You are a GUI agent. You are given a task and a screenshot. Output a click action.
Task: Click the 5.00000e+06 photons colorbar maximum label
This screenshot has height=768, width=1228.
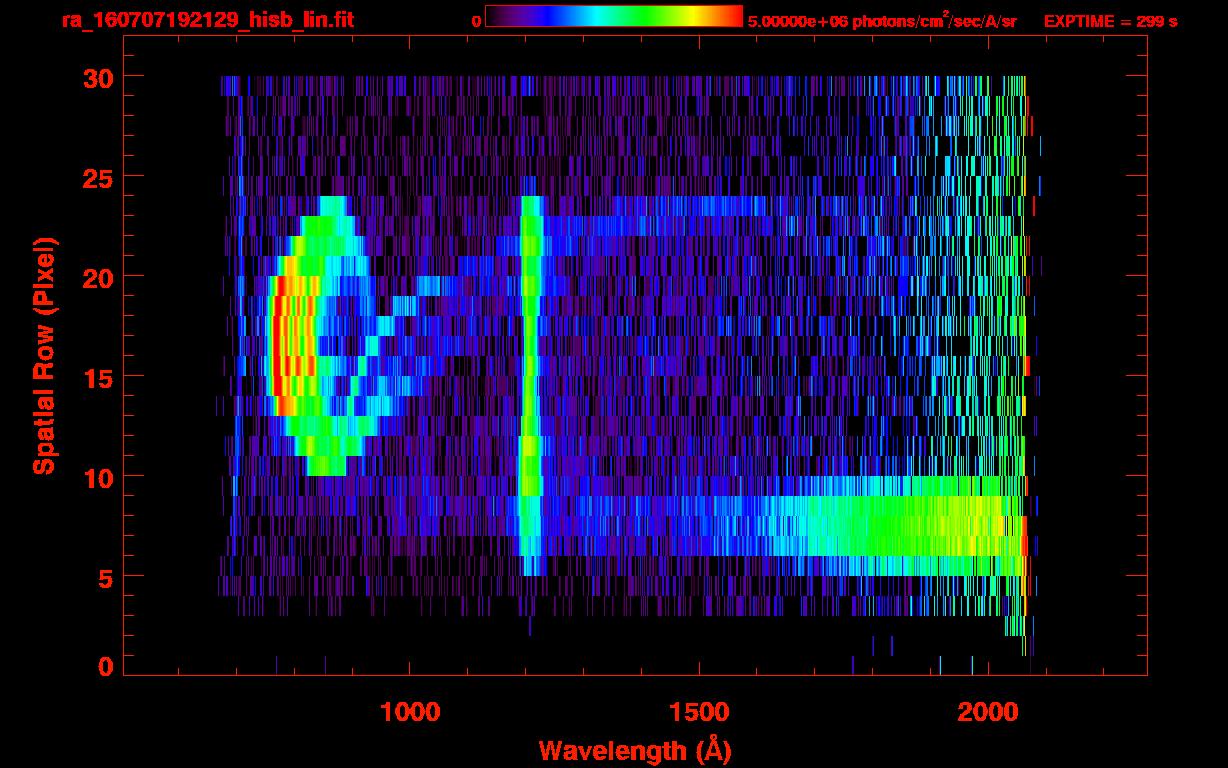tap(882, 20)
